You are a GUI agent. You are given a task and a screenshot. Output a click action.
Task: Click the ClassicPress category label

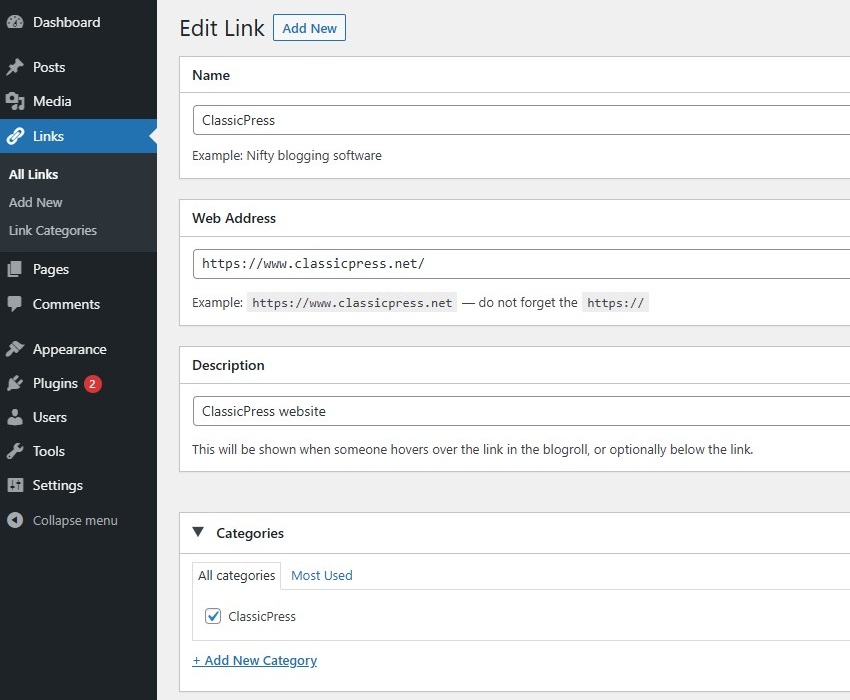pyautogui.click(x=262, y=616)
